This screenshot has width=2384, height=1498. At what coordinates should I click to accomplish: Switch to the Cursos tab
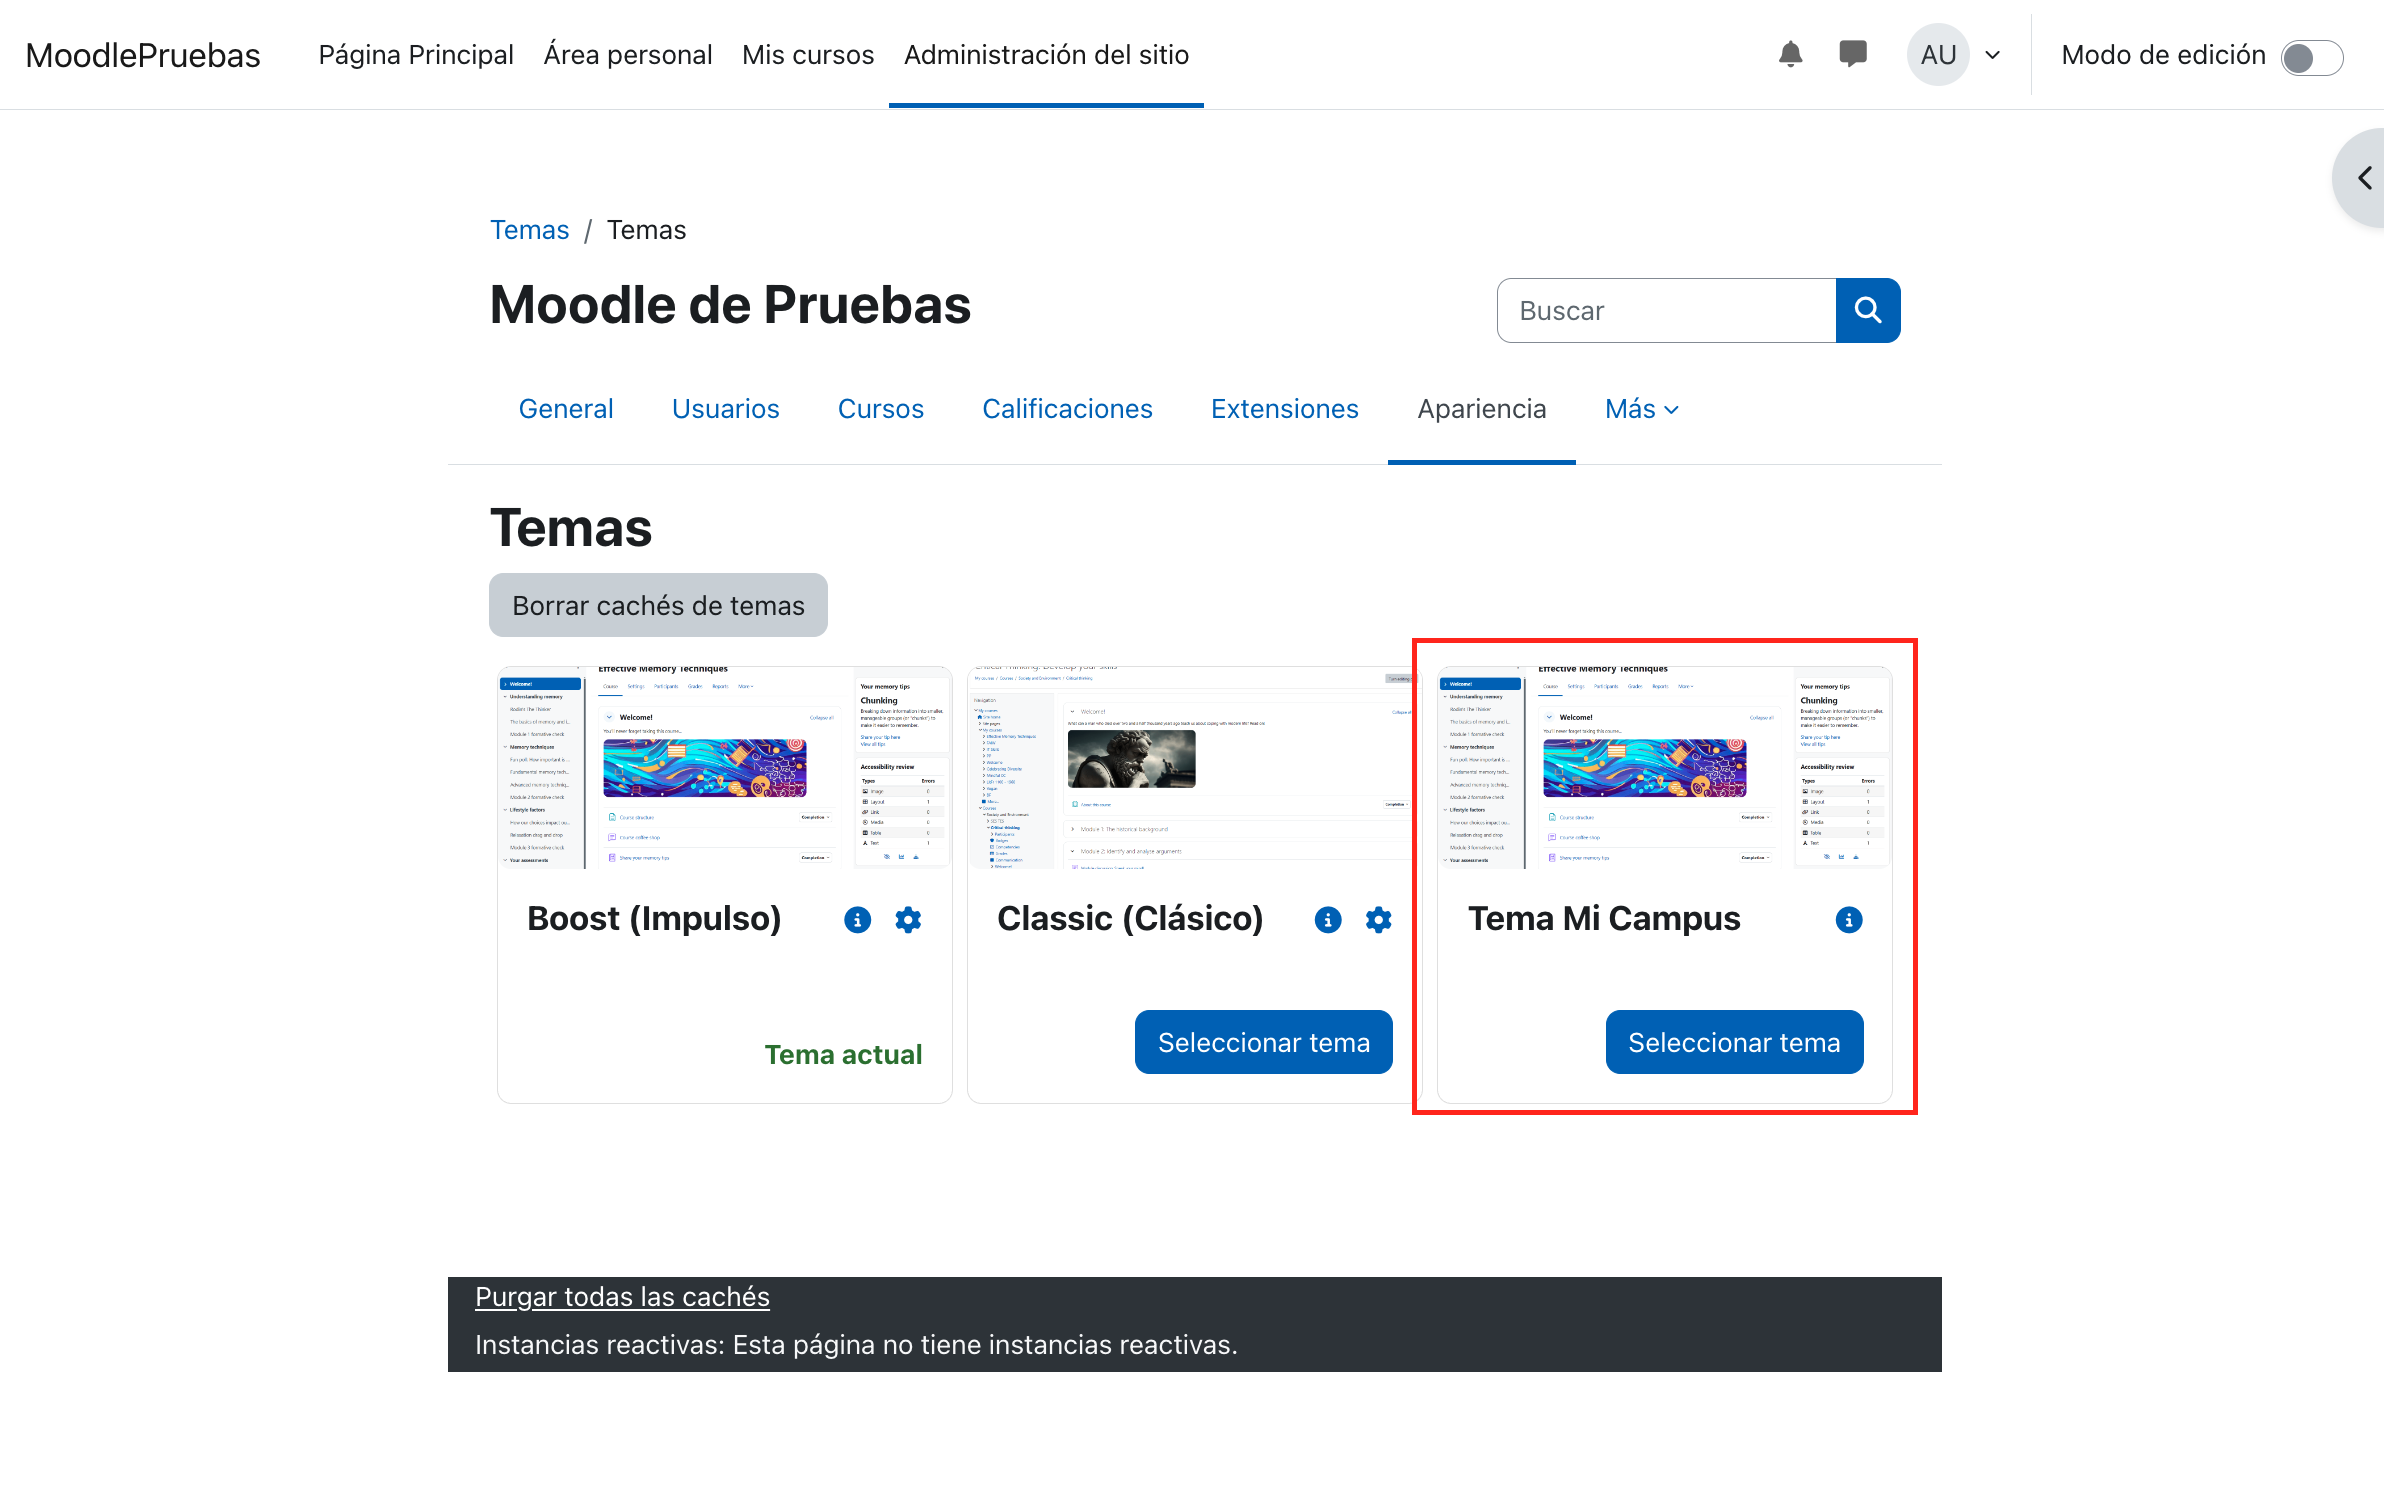click(x=880, y=409)
